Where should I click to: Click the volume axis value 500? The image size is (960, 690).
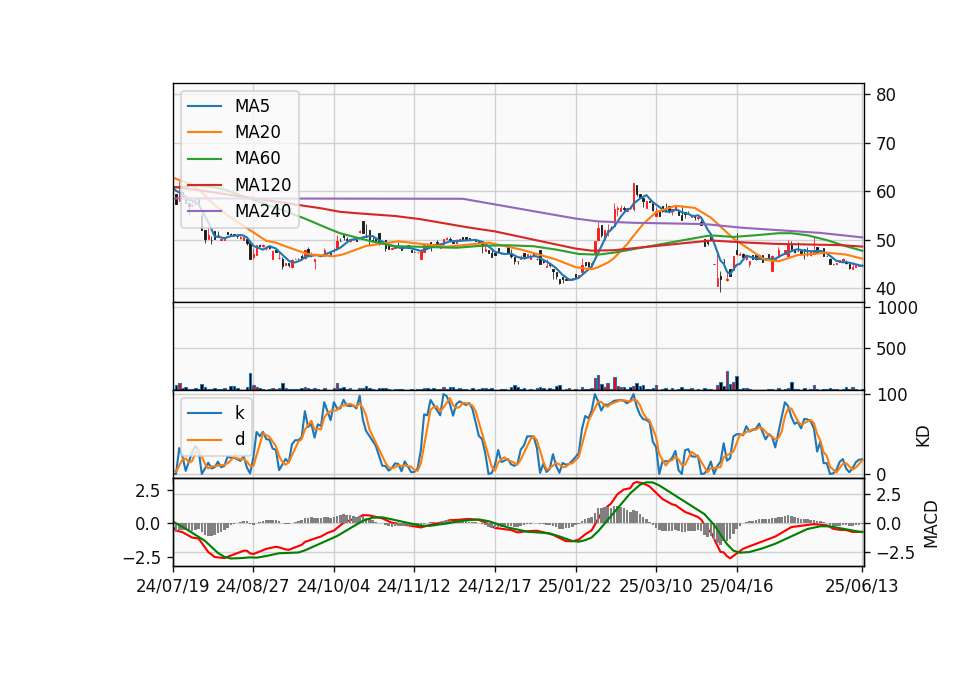pos(893,349)
